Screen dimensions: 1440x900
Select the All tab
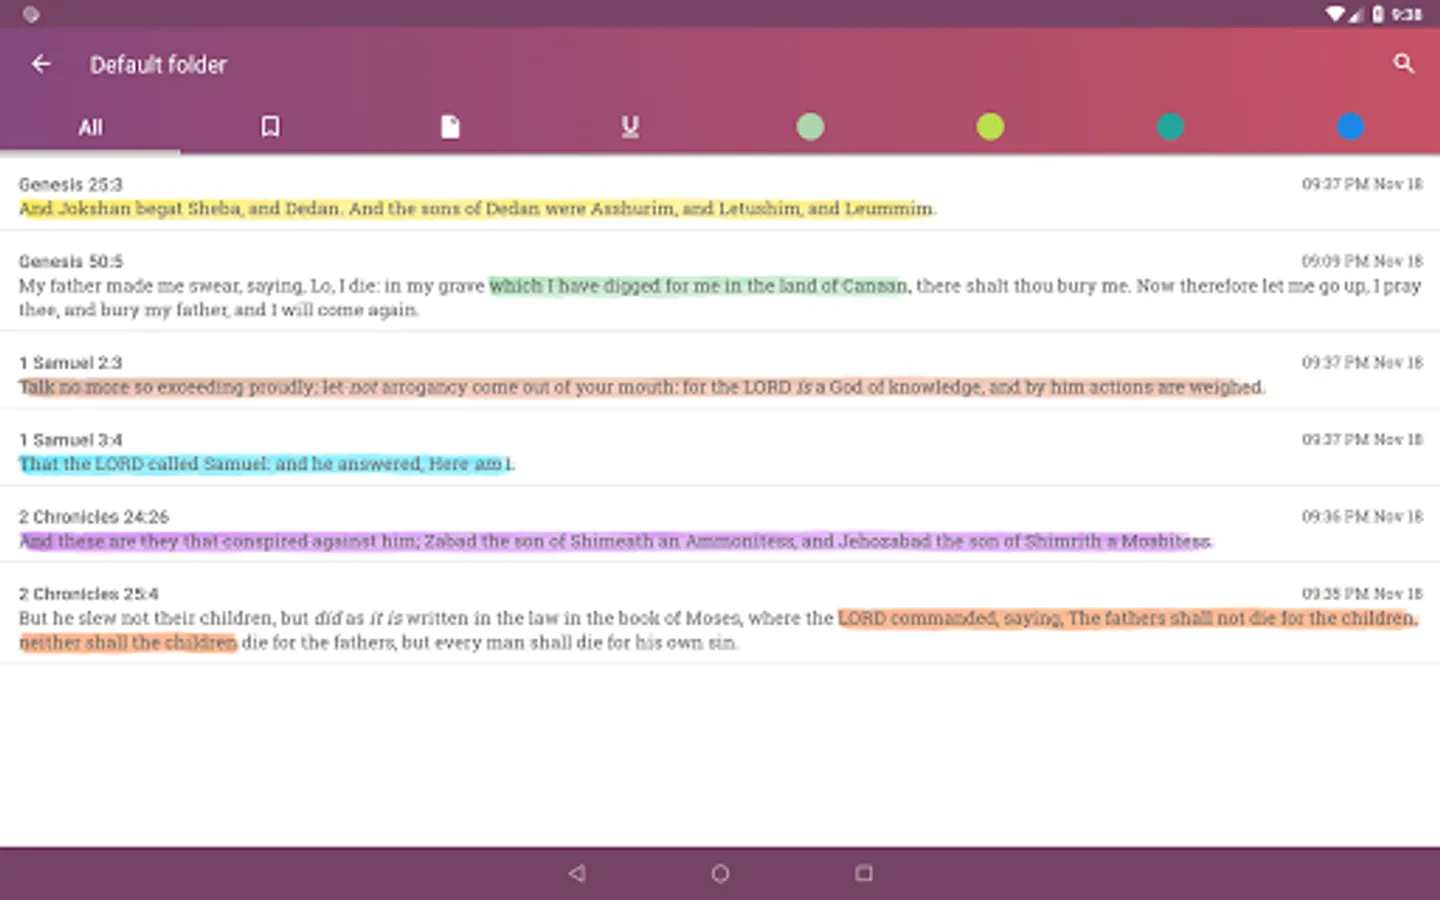coord(90,127)
